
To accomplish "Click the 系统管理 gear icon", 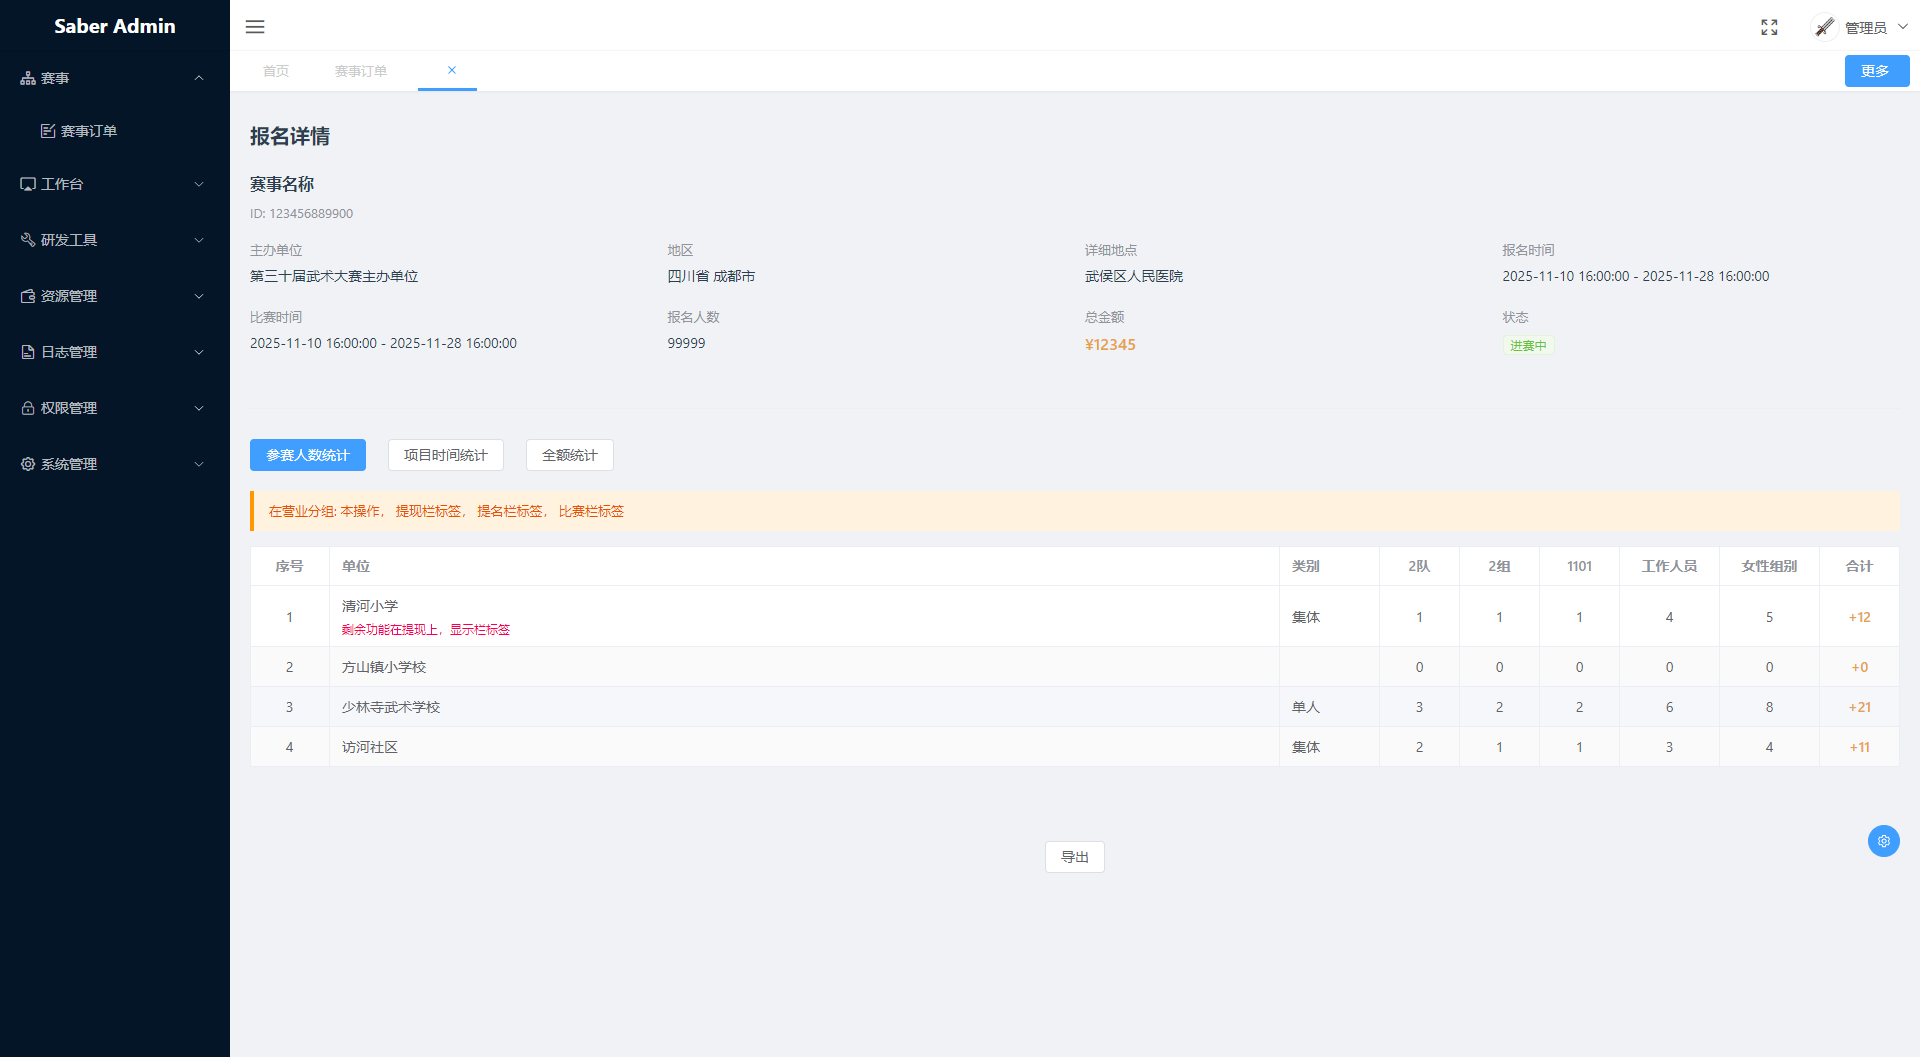I will [x=28, y=464].
